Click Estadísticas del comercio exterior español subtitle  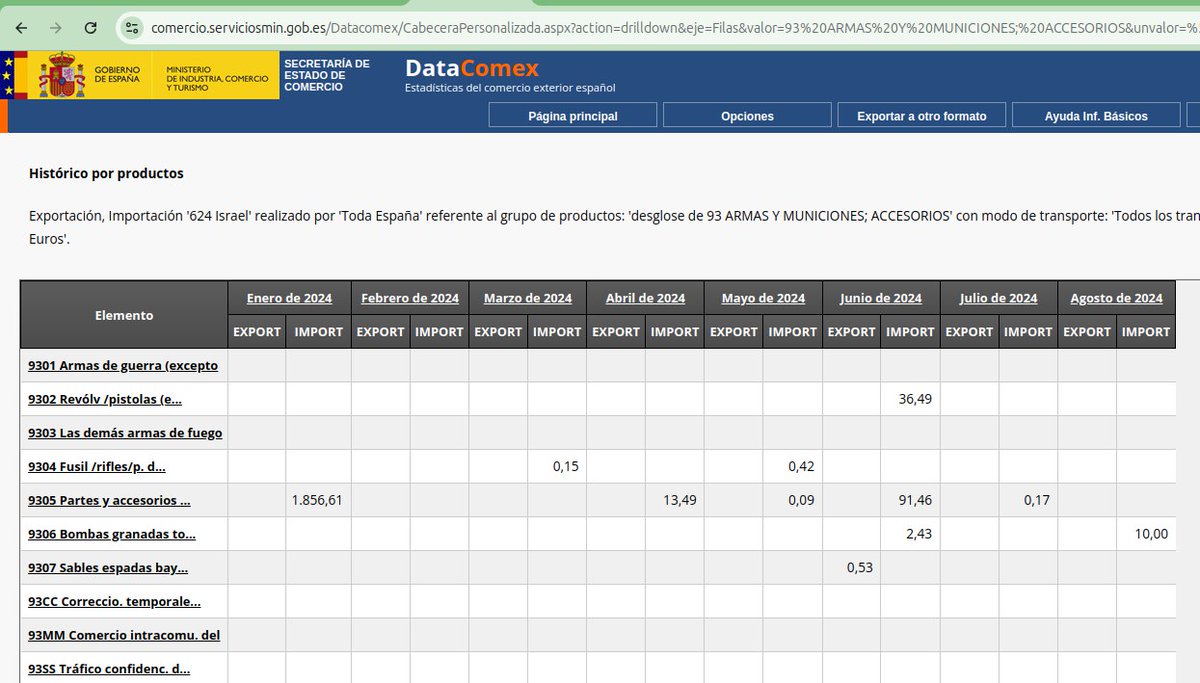tap(510, 89)
